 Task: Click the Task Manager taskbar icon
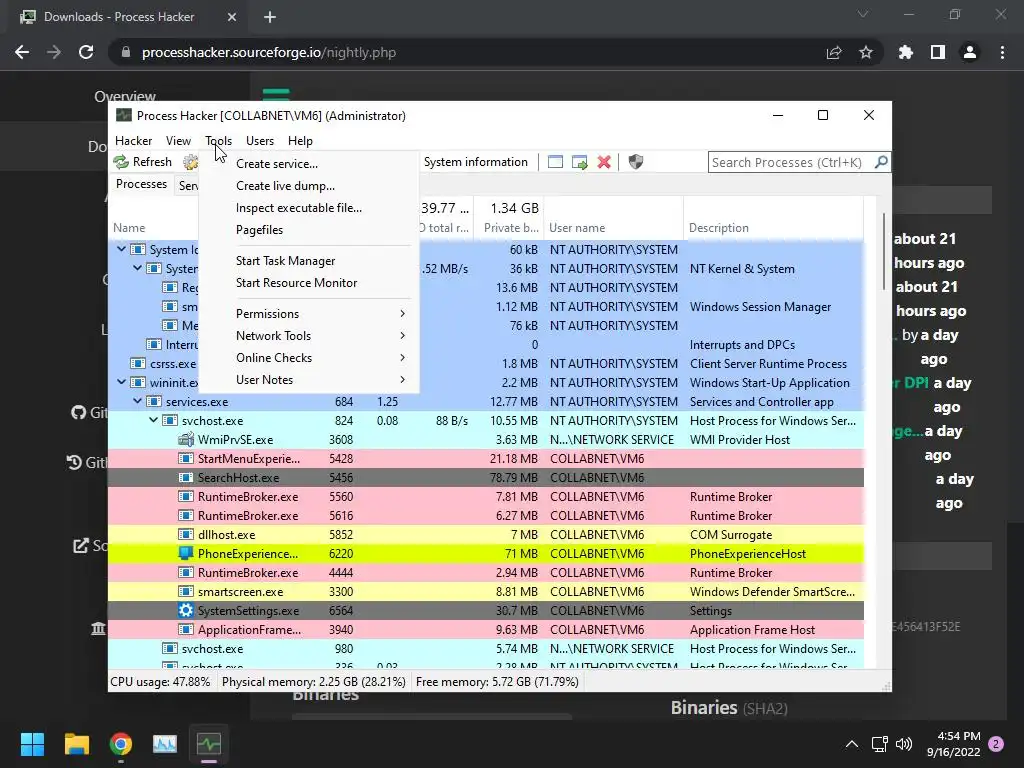(x=165, y=744)
